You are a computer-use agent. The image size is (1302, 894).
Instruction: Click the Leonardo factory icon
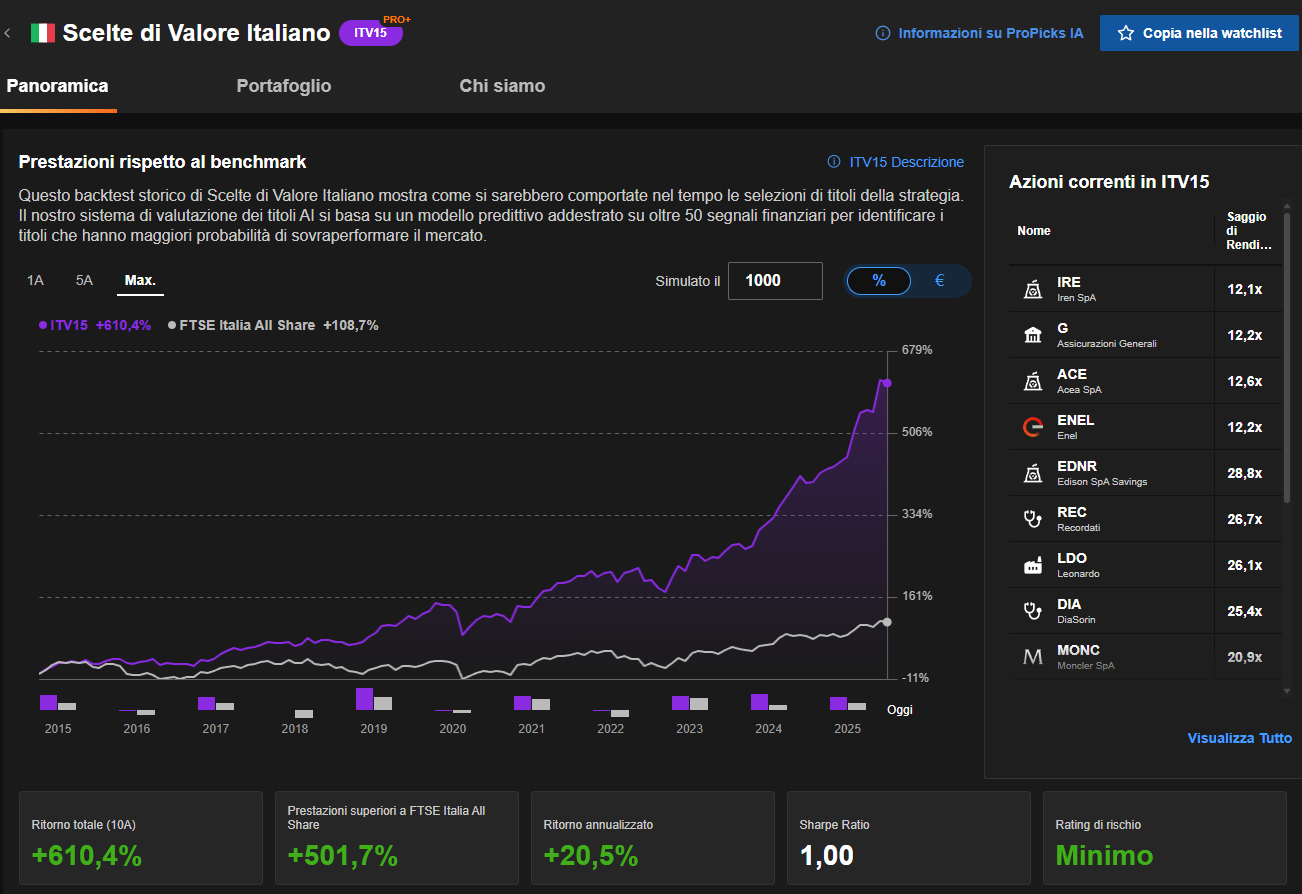click(1032, 565)
